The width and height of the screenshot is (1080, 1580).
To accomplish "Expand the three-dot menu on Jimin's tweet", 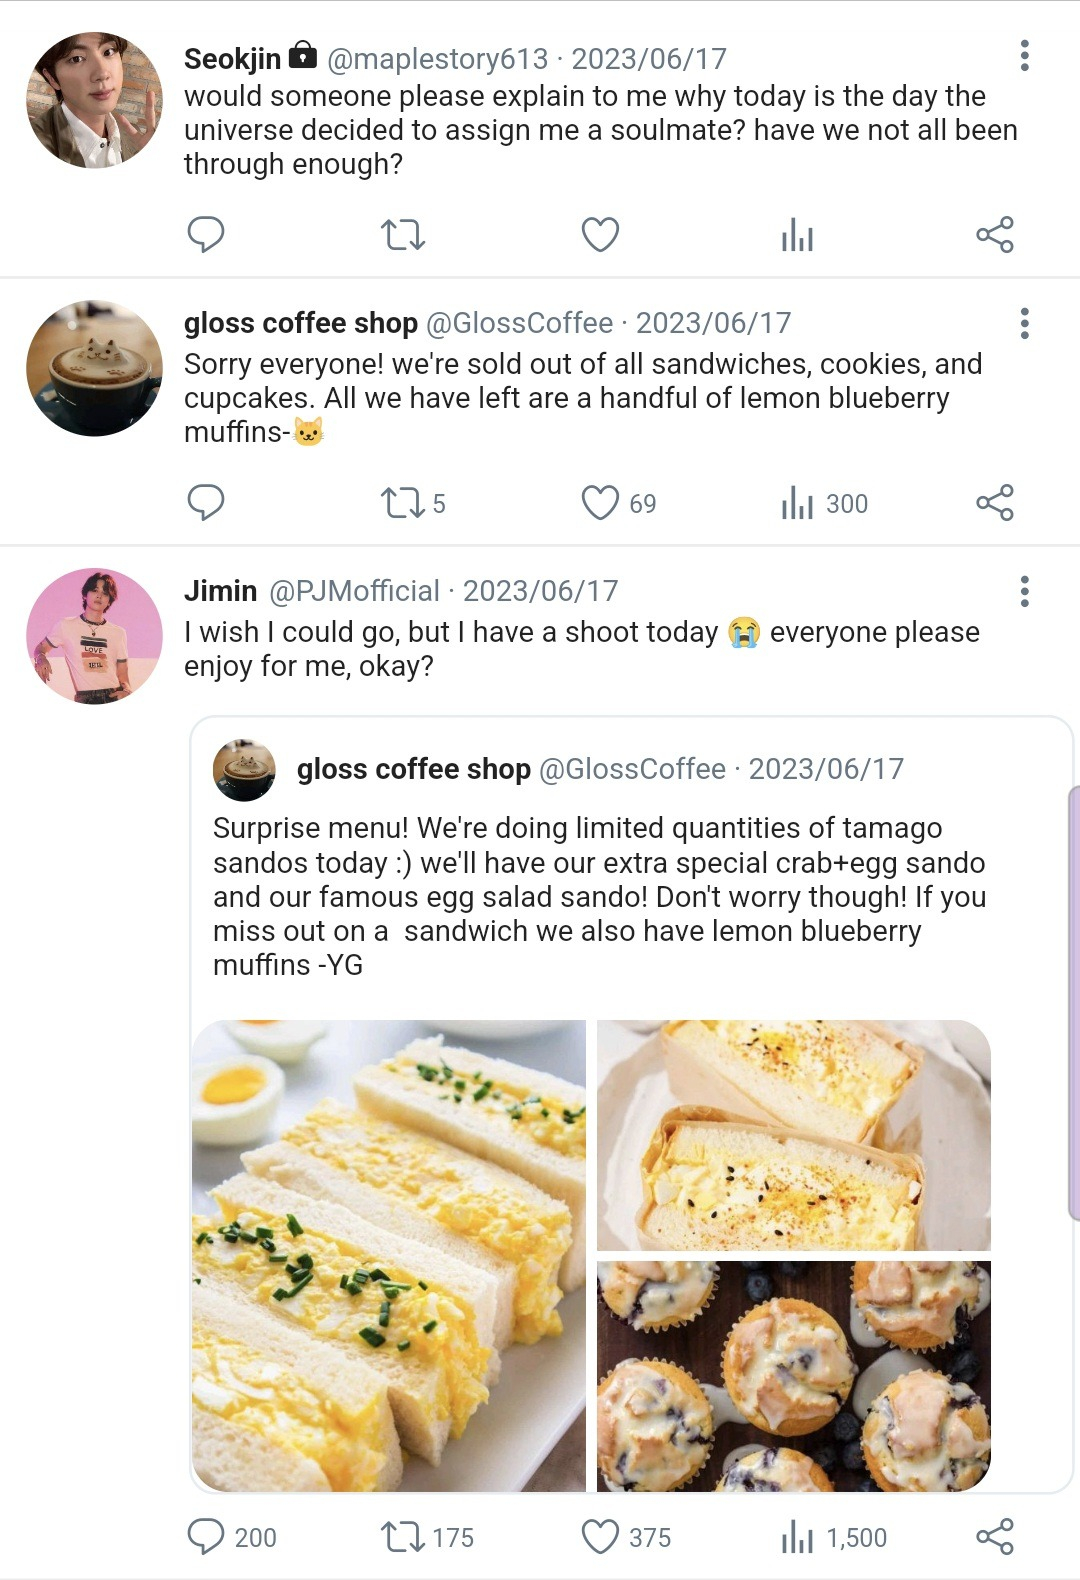I will pyautogui.click(x=1024, y=592).
